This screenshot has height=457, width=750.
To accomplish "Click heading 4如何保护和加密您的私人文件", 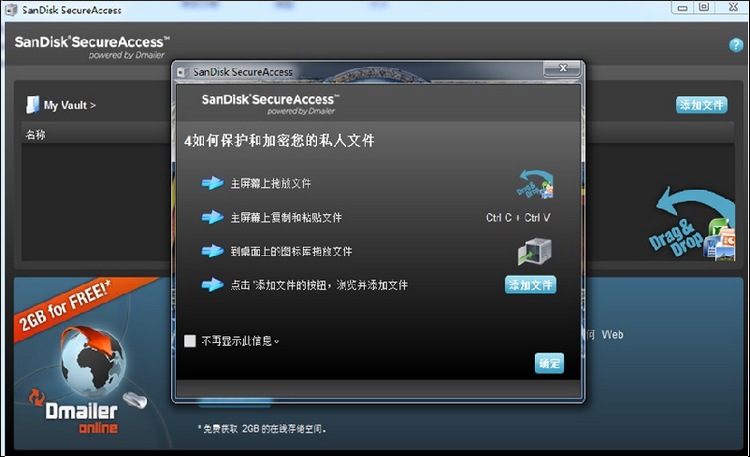I will pos(279,141).
